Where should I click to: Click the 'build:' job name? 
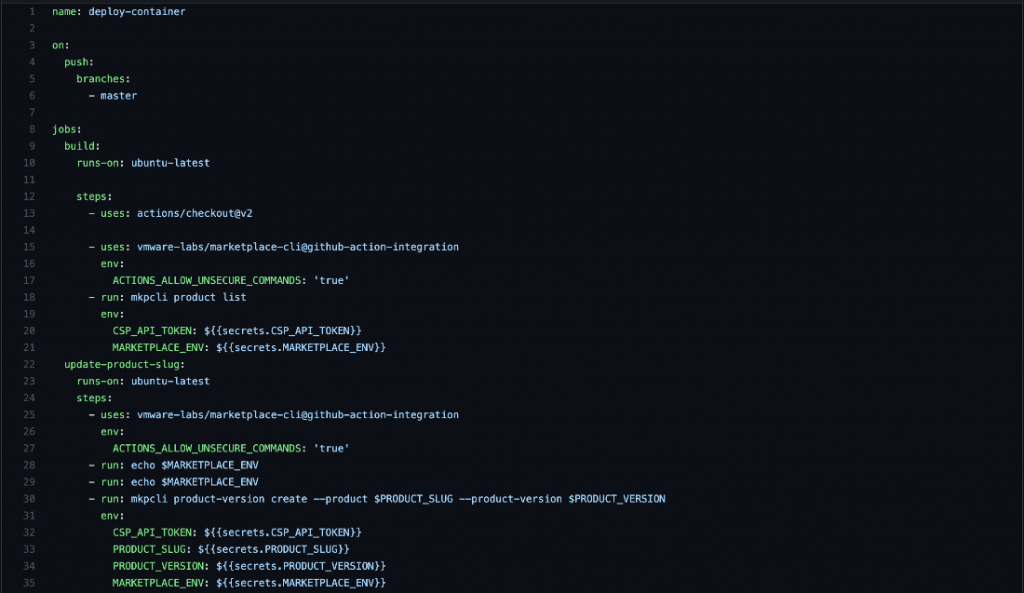82,146
